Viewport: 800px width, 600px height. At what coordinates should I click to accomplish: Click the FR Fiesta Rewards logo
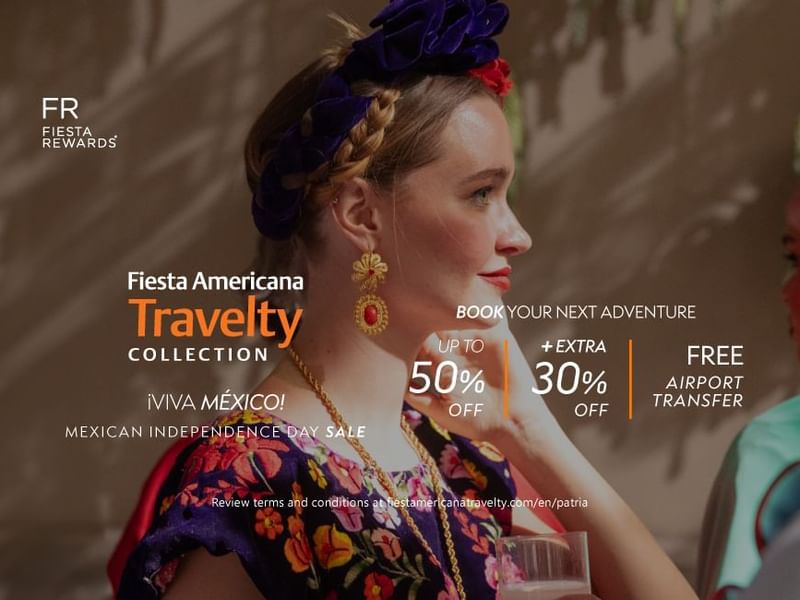tap(79, 123)
